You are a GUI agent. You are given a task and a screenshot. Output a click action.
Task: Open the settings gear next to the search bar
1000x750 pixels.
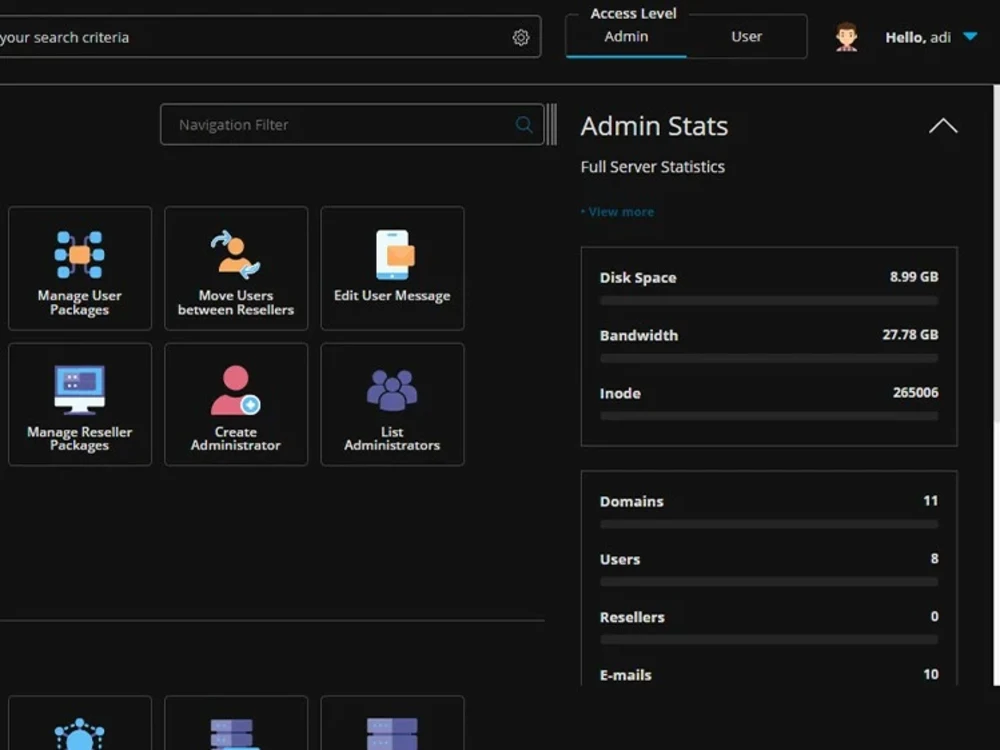(x=520, y=37)
